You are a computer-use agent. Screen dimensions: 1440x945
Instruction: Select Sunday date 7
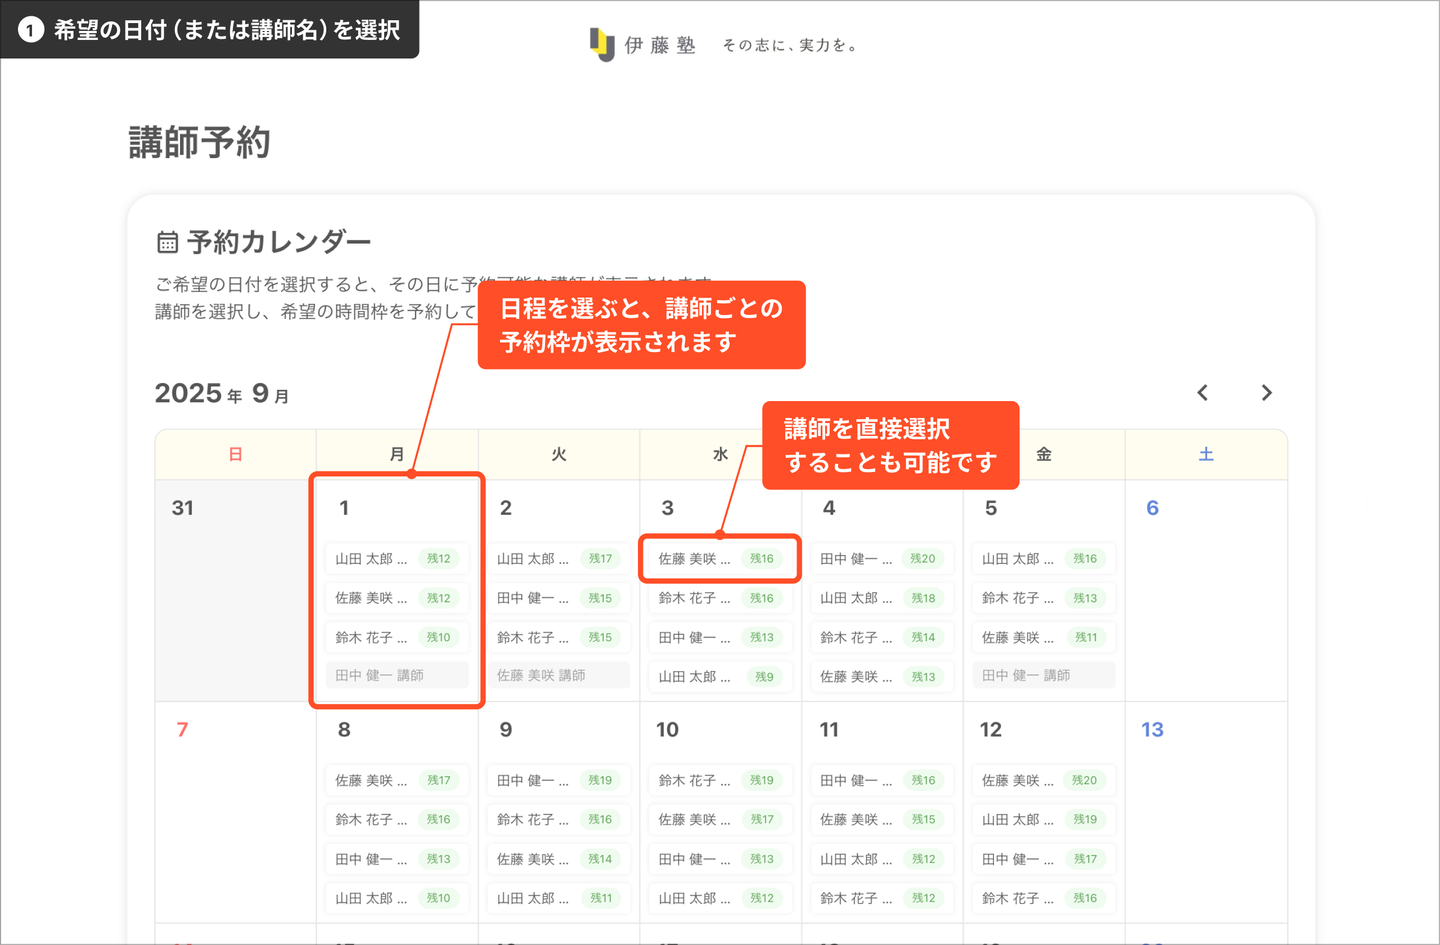click(182, 730)
